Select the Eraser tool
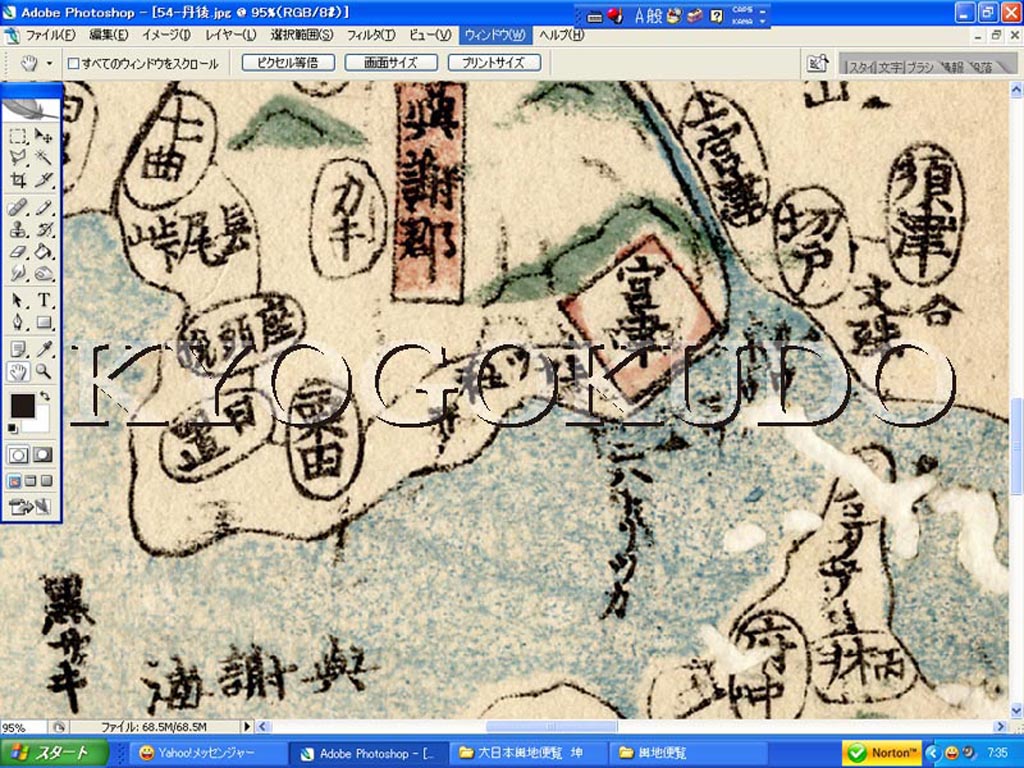This screenshot has width=1024, height=768. coord(18,251)
